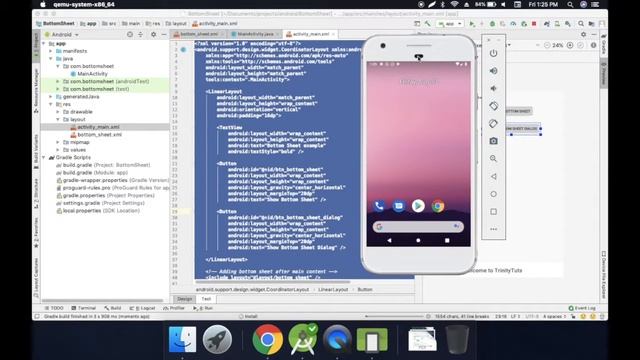
Task: Take an emulator screenshot with camera icon
Action: tap(493, 141)
